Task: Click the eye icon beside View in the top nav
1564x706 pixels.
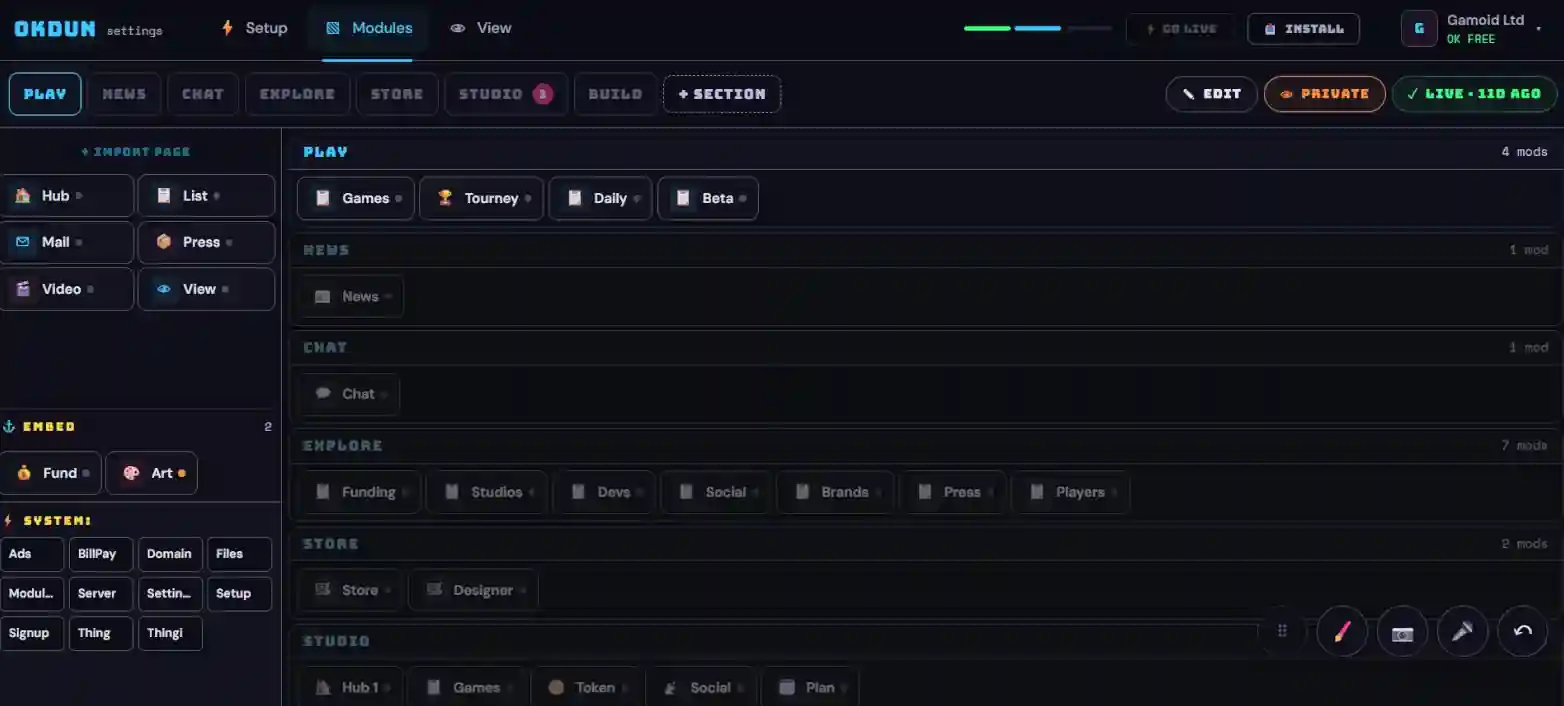Action: click(458, 28)
